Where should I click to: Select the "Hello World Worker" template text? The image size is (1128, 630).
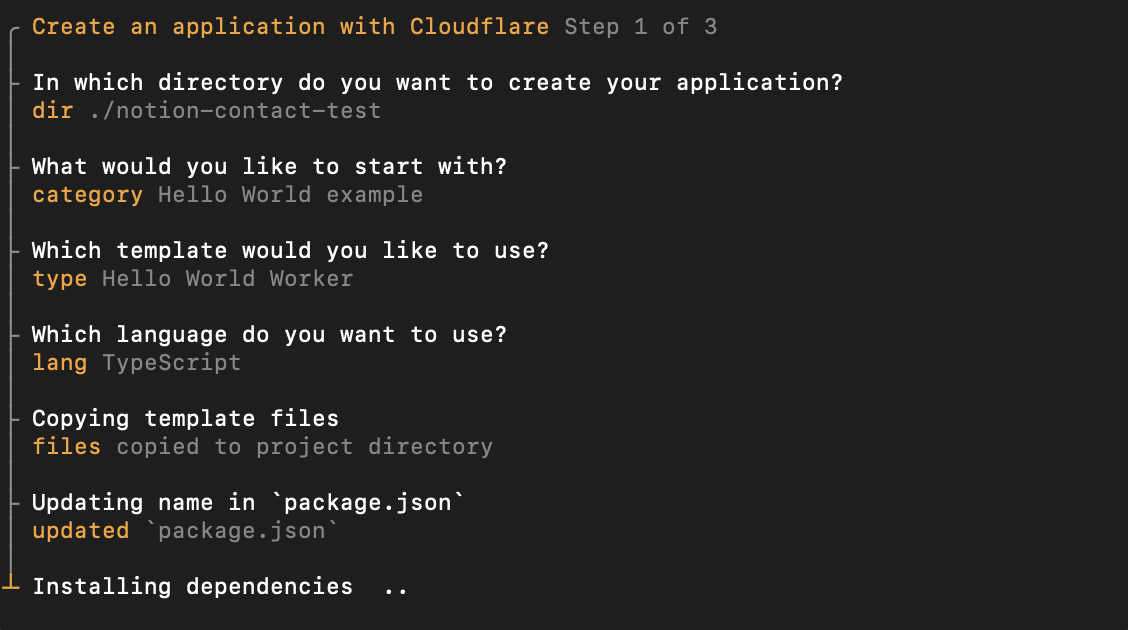coord(227,279)
